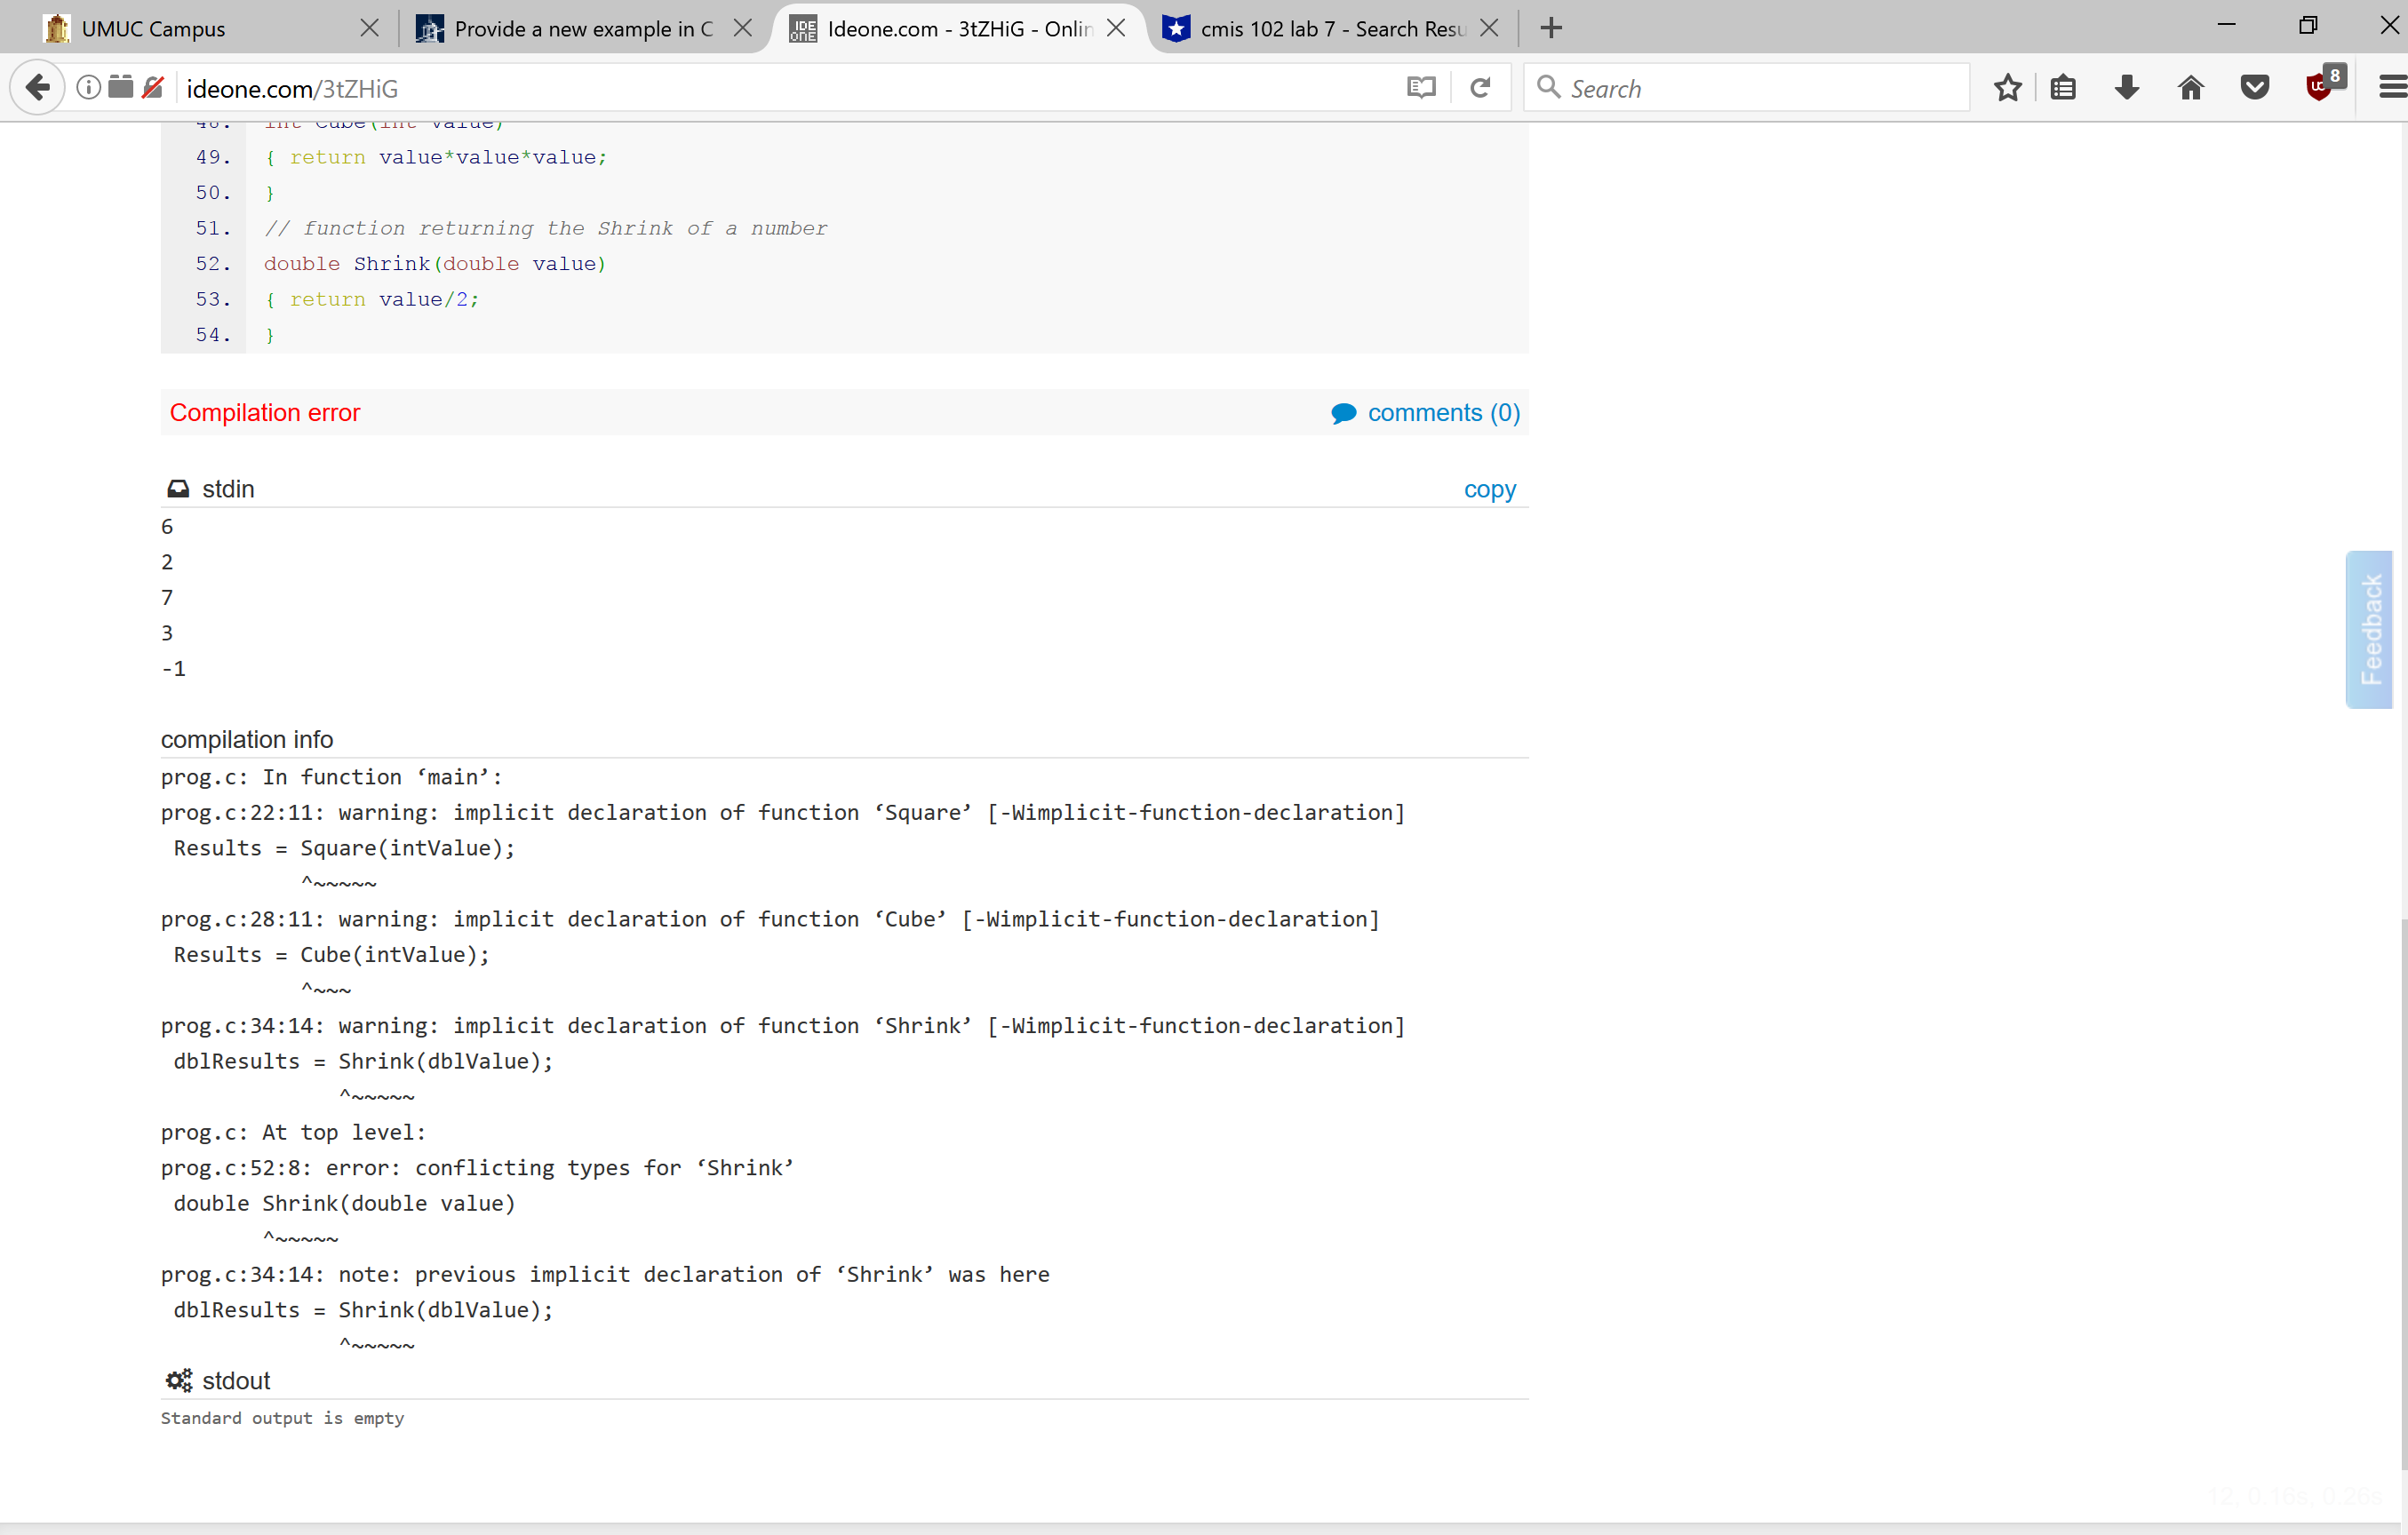Image resolution: width=2408 pixels, height=1535 pixels.
Task: Open the bookmarks list icon
Action: 2063,88
